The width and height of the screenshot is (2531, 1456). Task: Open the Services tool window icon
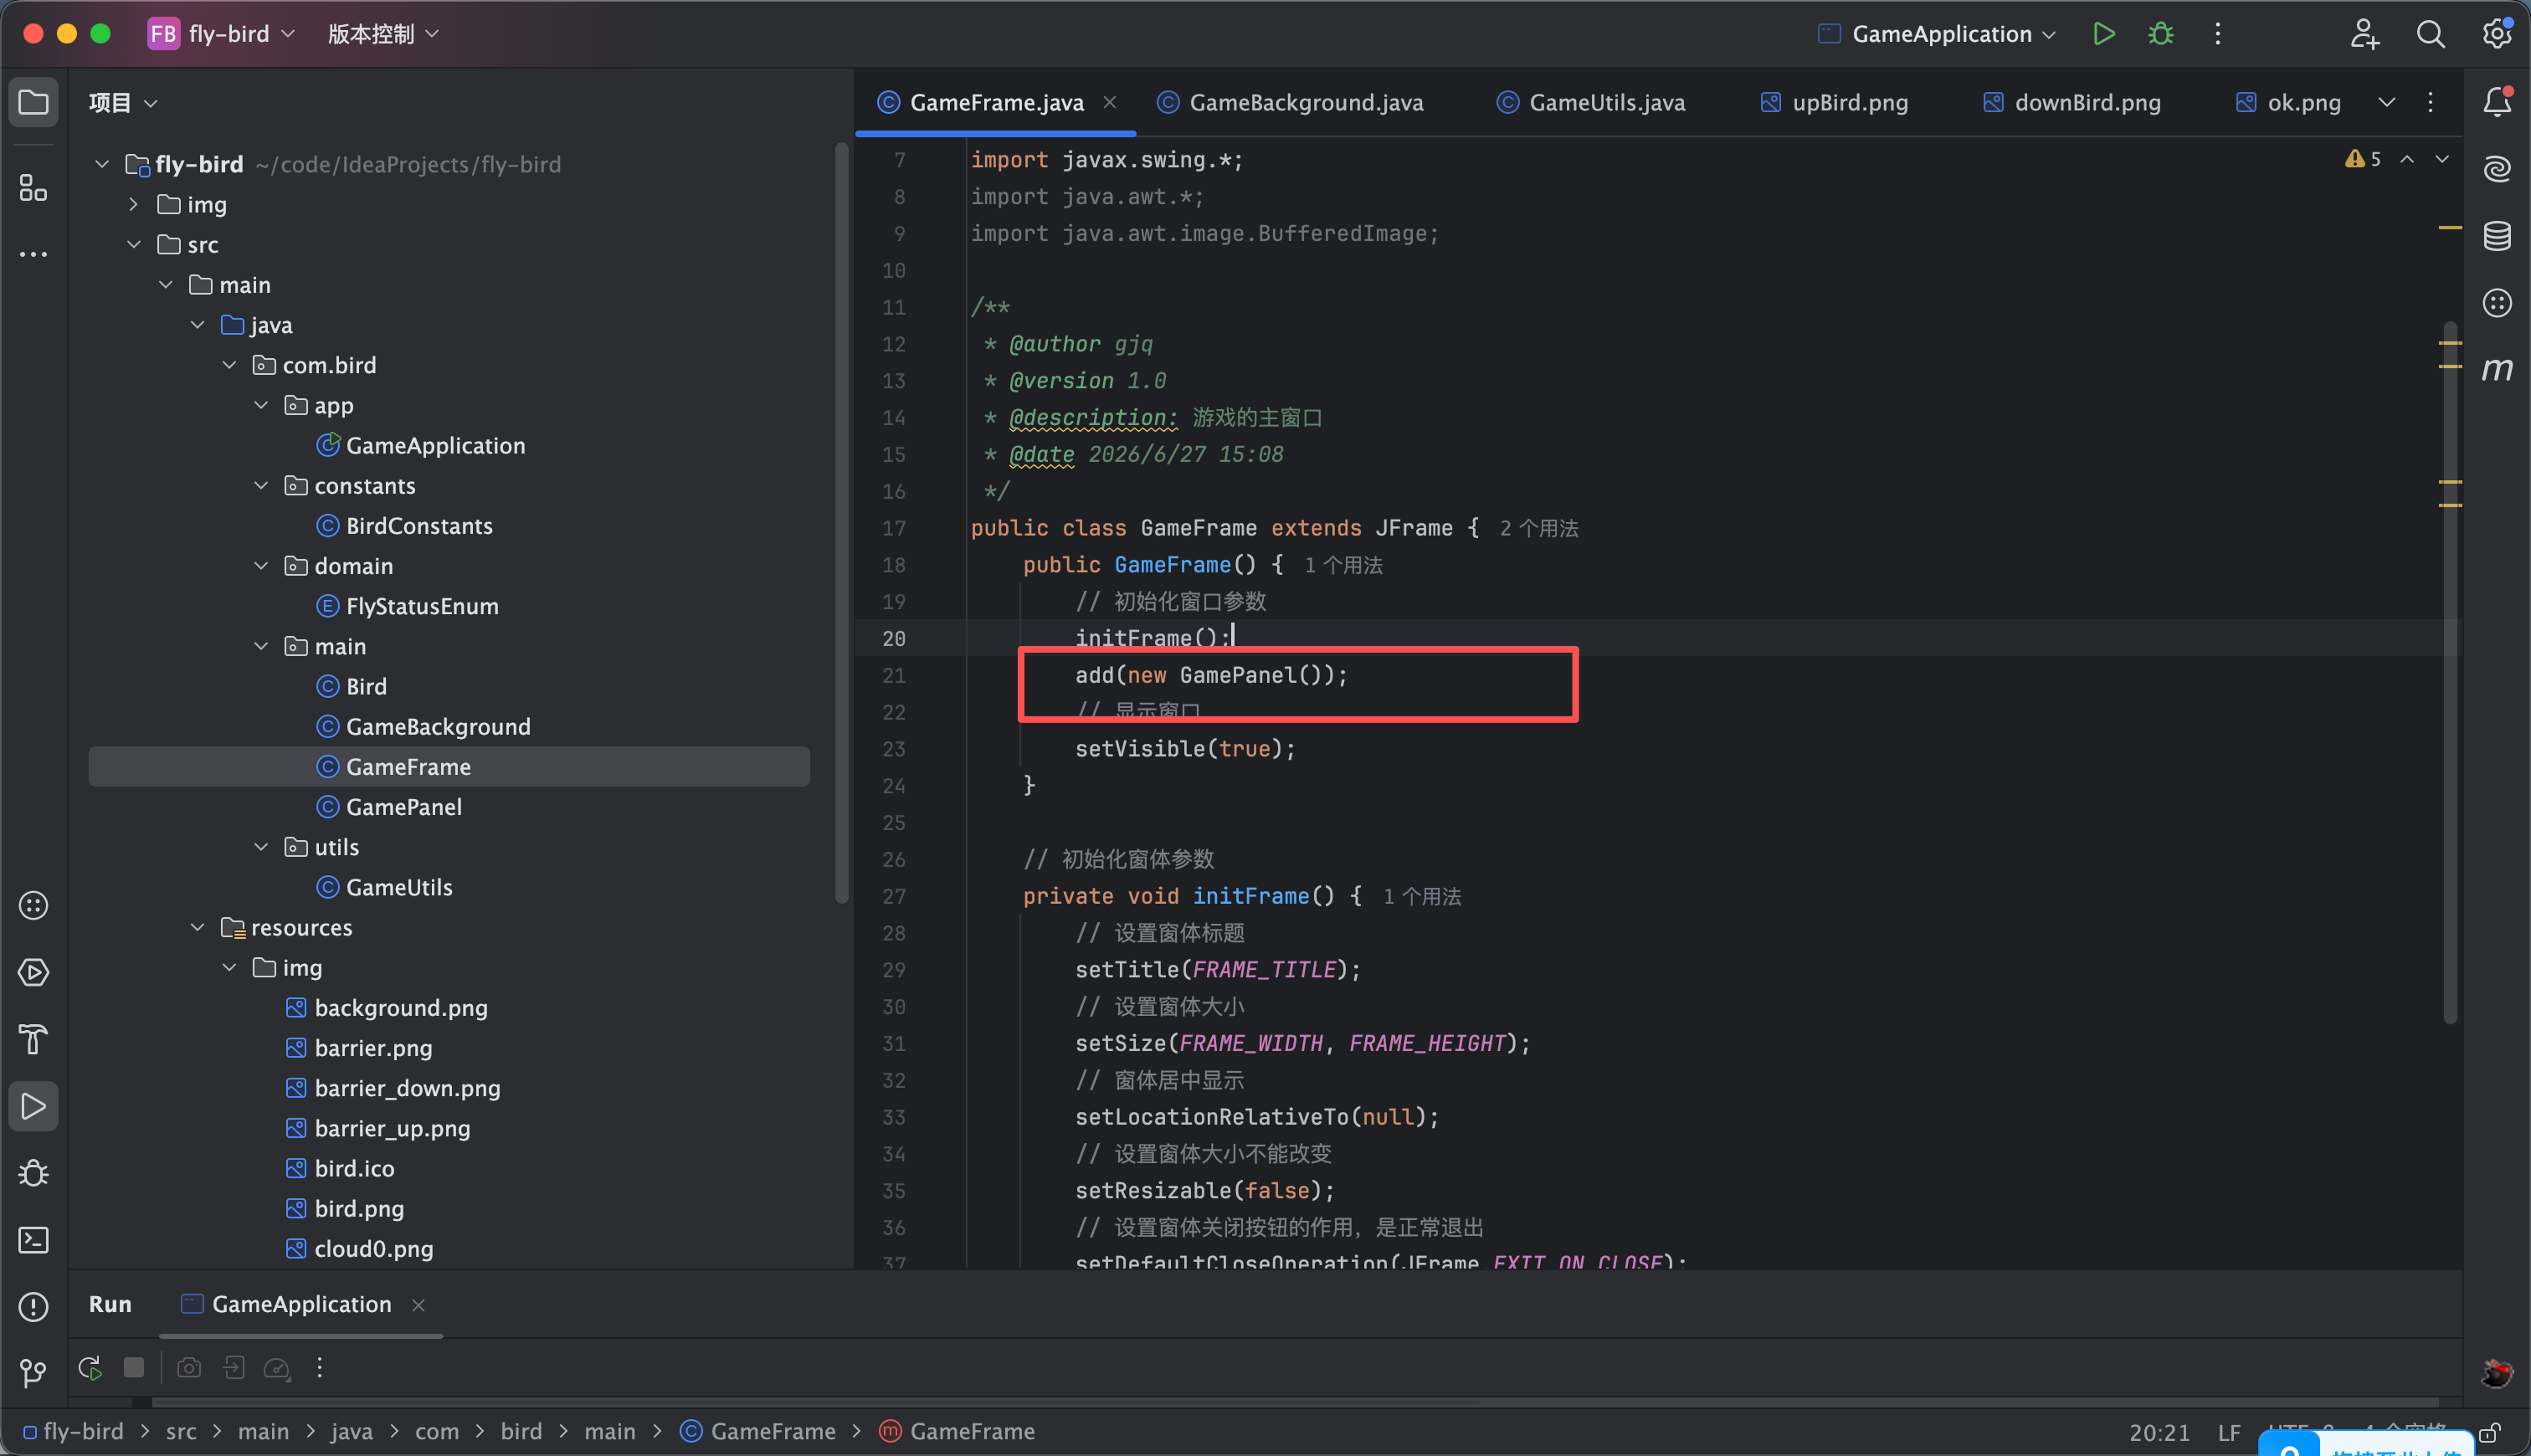(34, 972)
